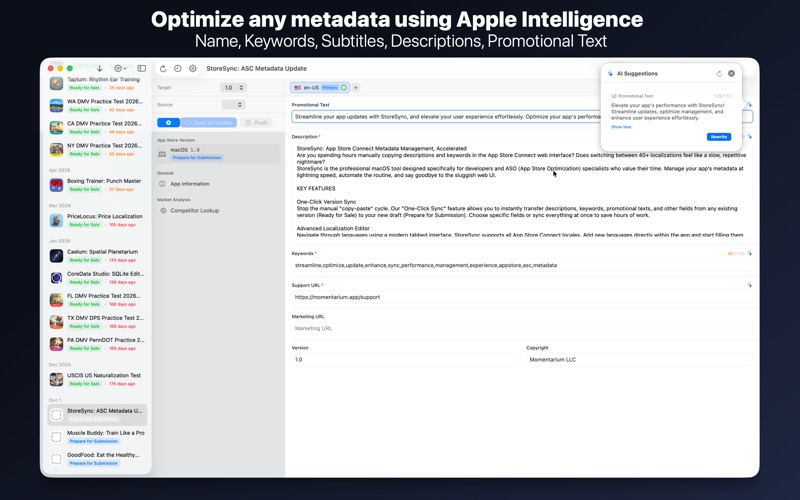Click the Version field showing 1.0
800x500 pixels.
405,360
